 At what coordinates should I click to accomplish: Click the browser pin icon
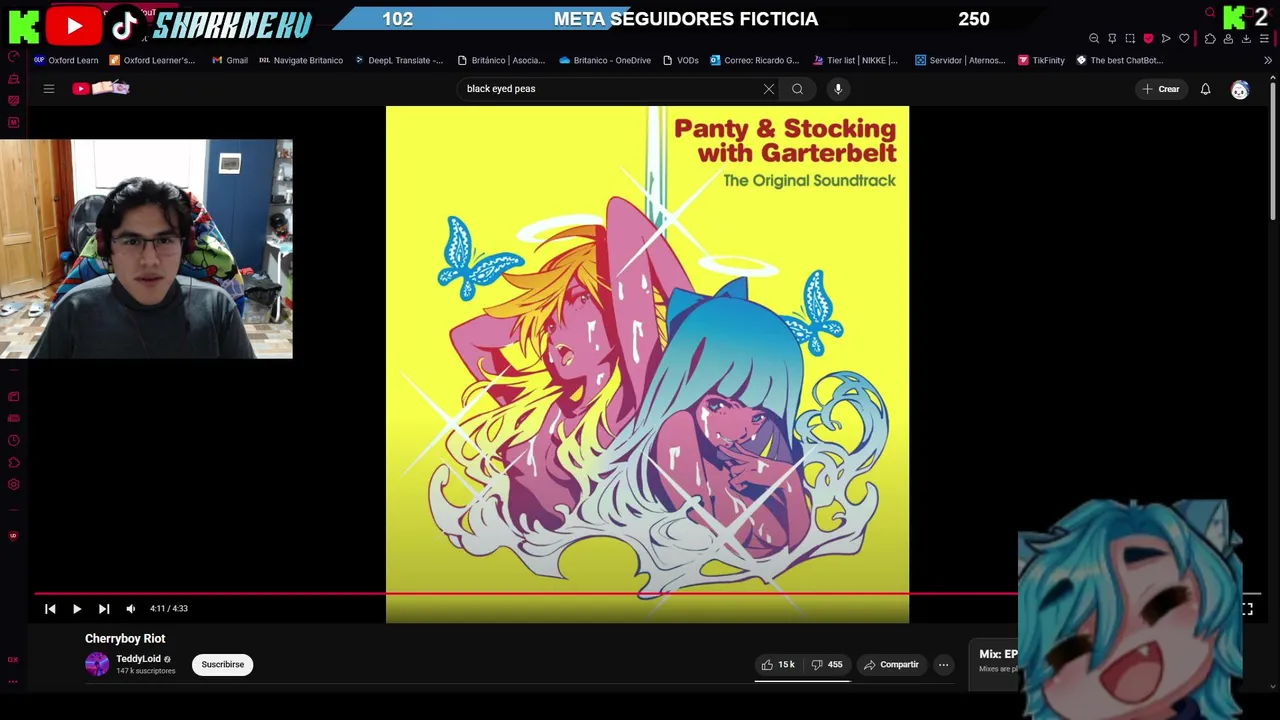click(x=1112, y=39)
